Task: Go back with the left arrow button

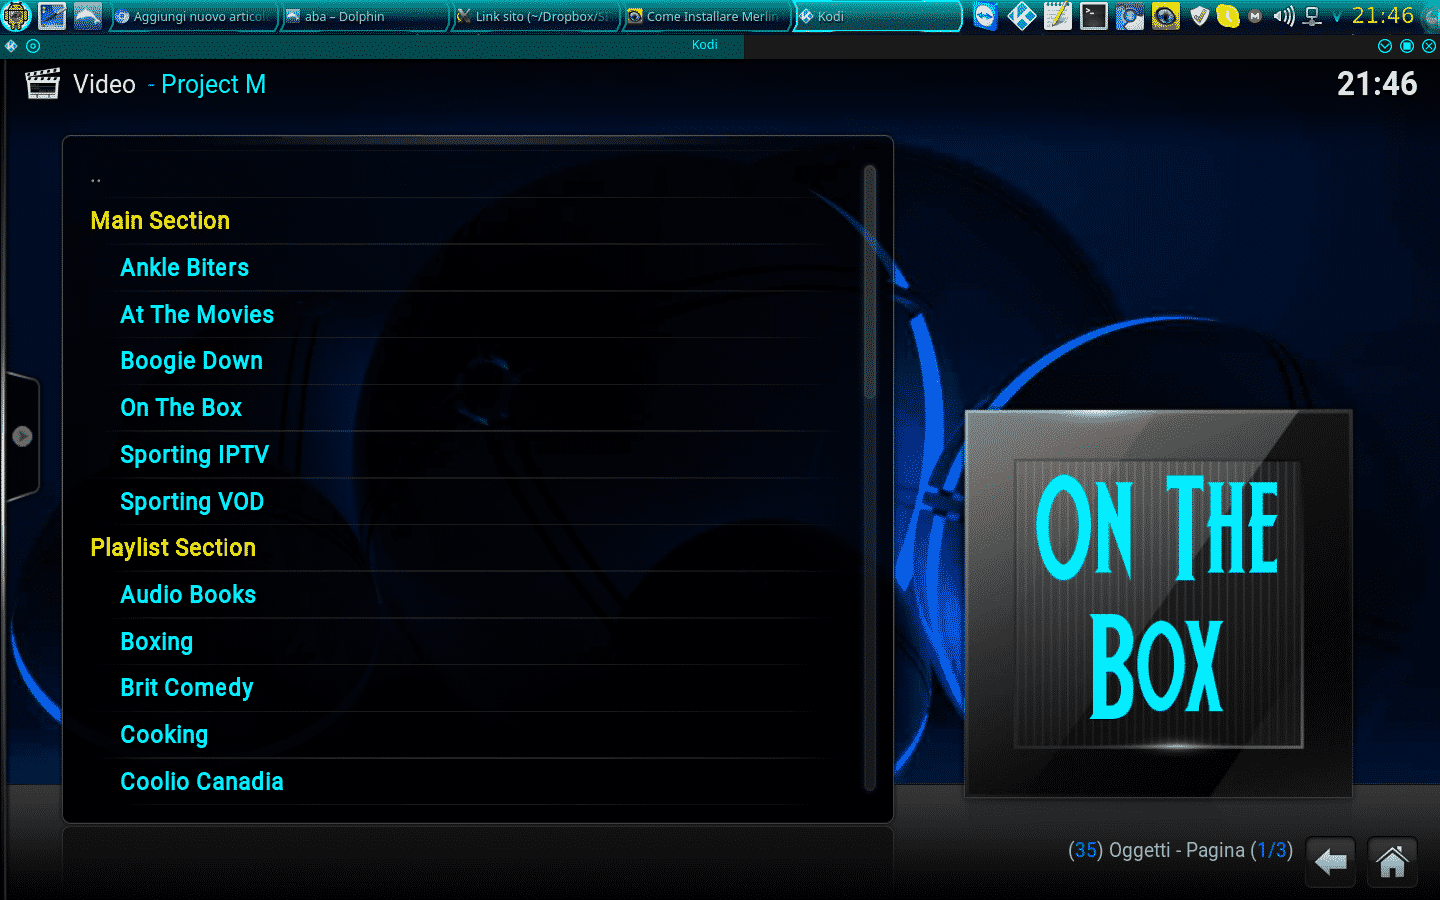Action: click(1331, 862)
